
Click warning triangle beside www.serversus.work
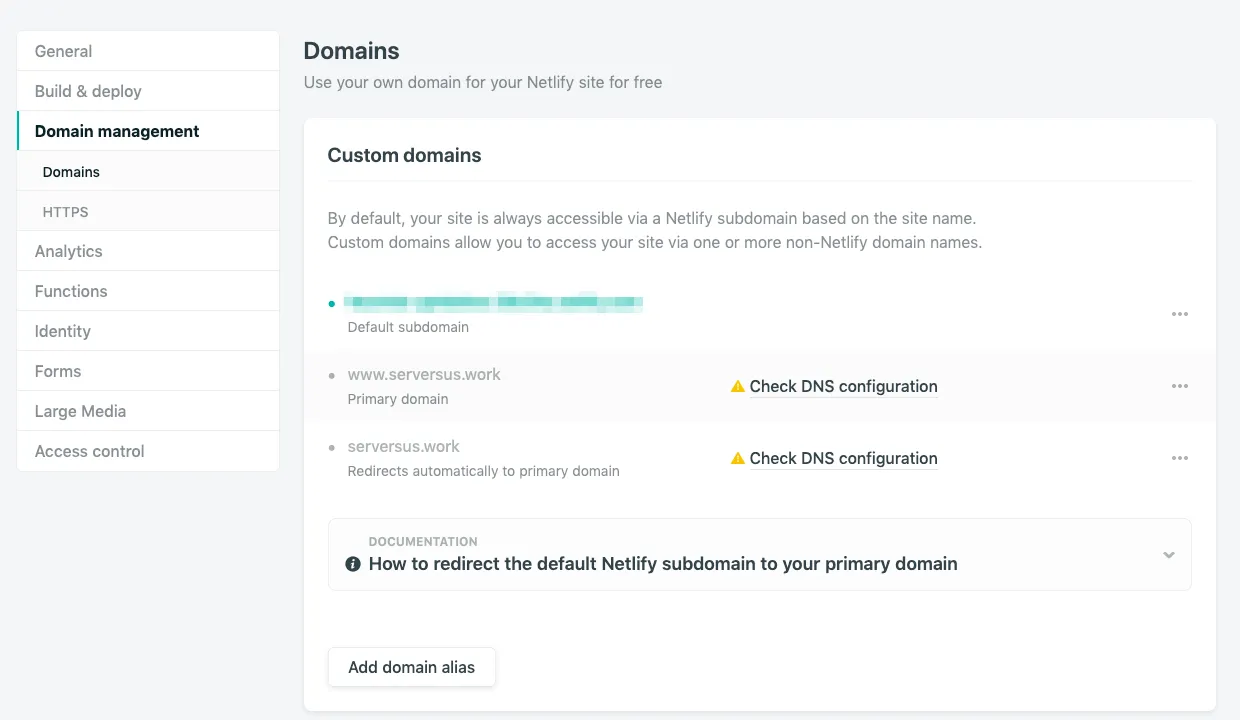coord(738,385)
